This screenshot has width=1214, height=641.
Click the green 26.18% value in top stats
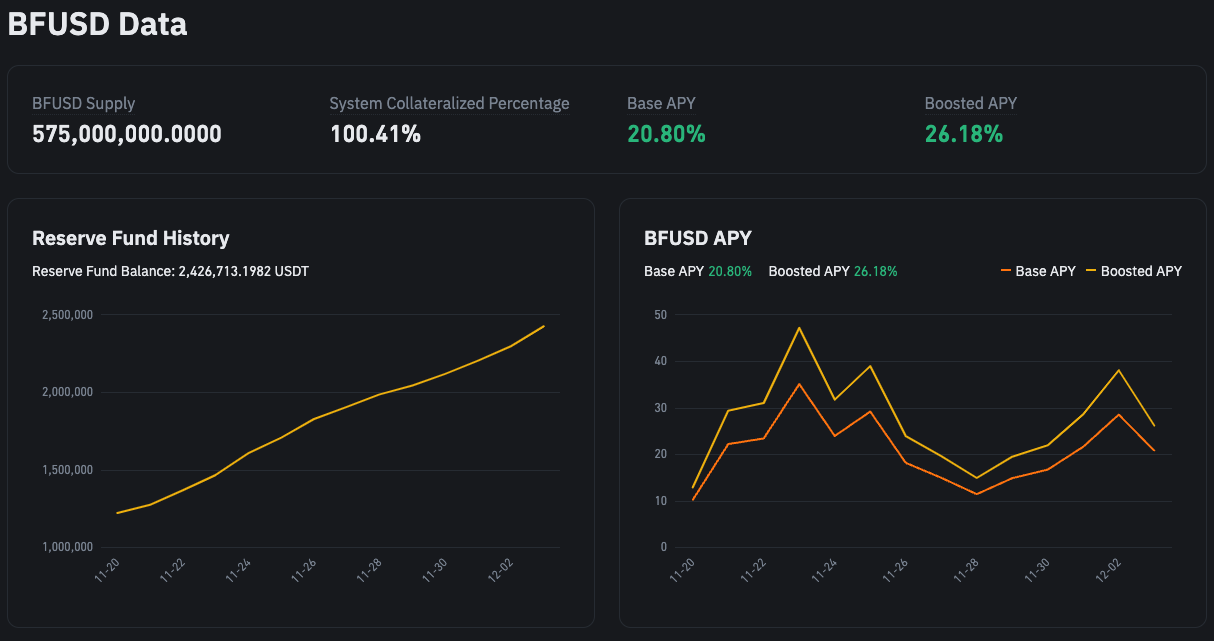point(963,134)
